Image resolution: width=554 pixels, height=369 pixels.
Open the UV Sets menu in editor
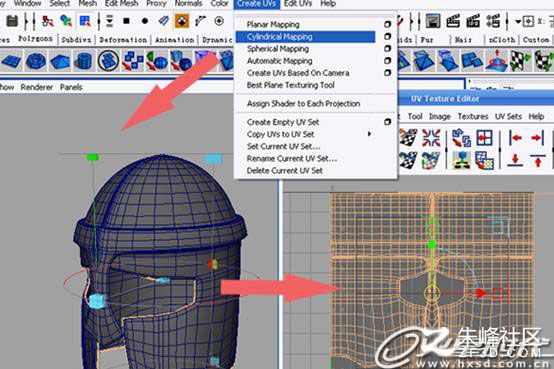click(508, 117)
